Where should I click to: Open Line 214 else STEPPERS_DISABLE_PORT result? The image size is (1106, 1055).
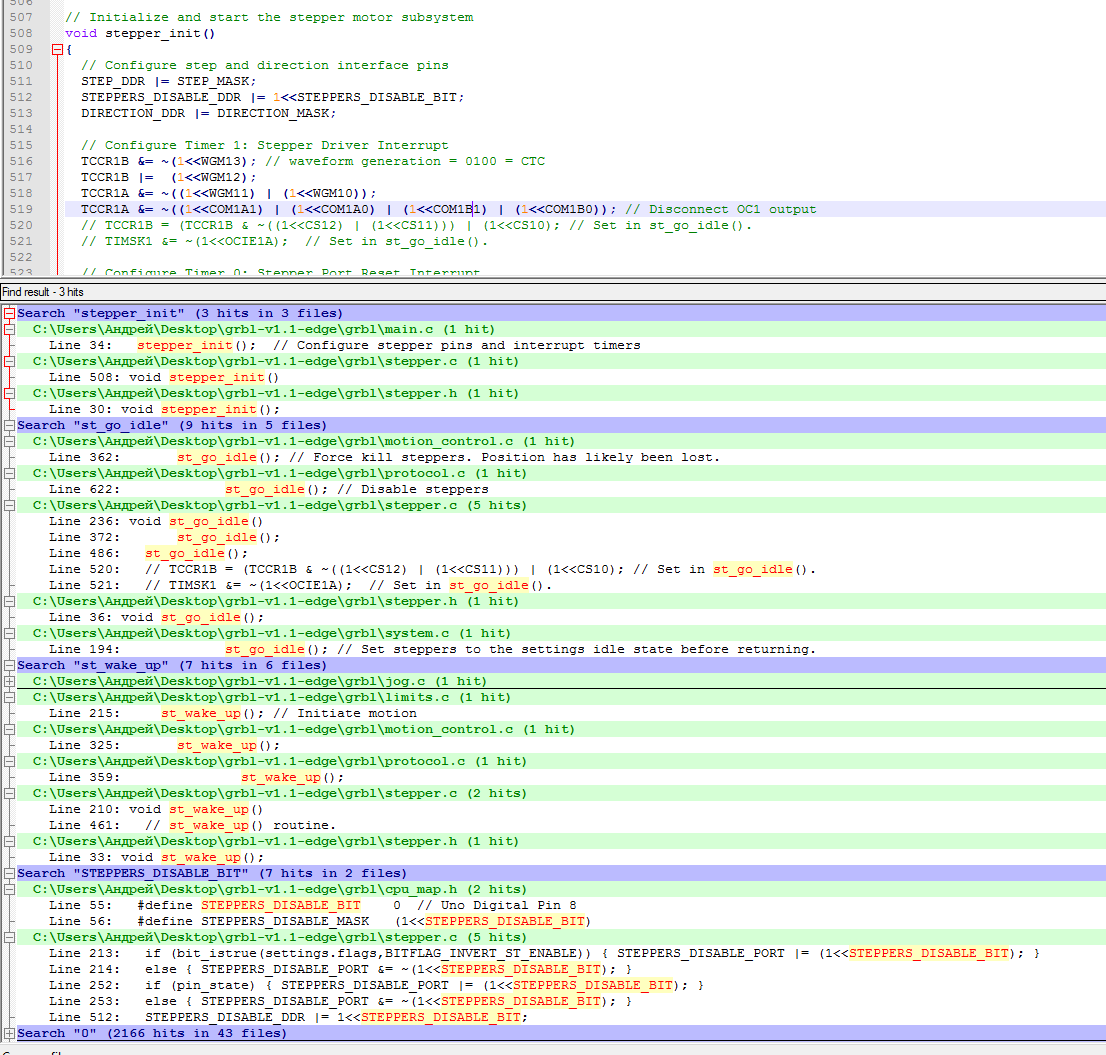pos(340,970)
